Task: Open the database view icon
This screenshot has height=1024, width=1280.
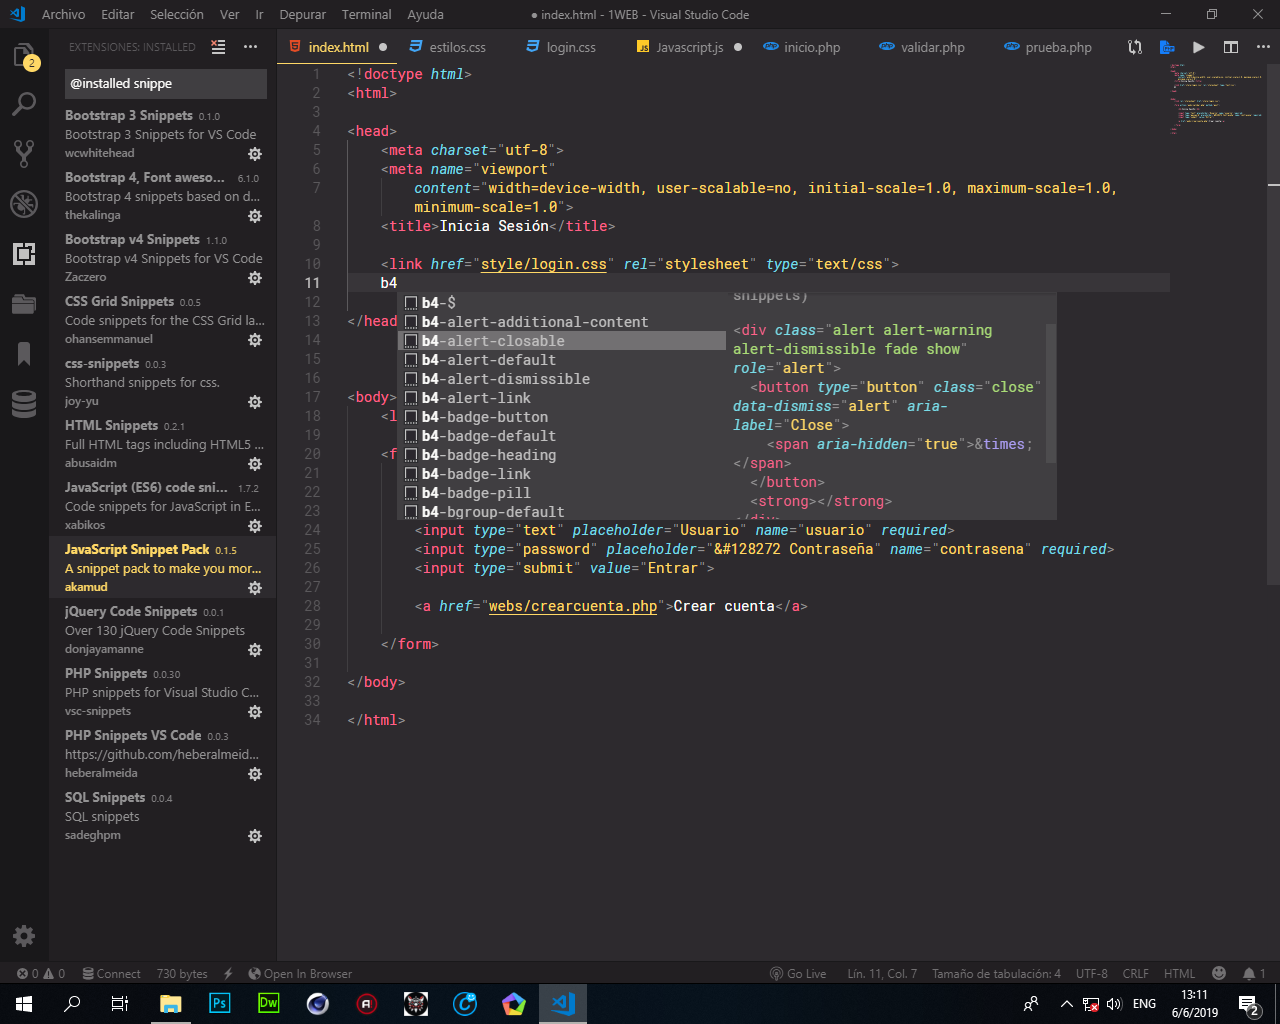Action: tap(24, 403)
